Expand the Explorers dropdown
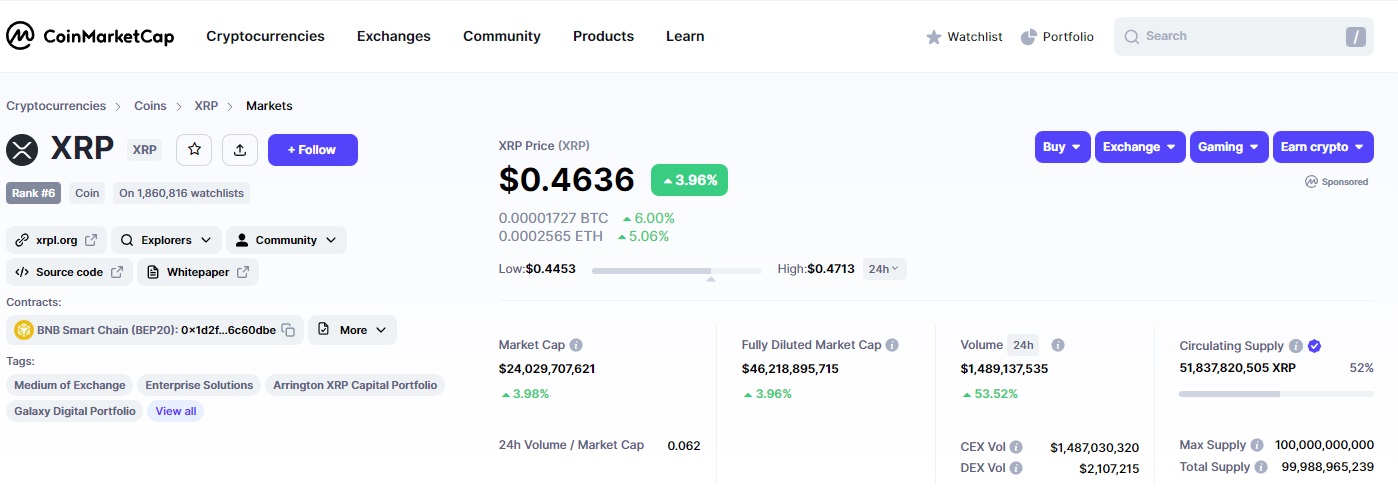Screen dimensions: 1398x503 (166, 240)
